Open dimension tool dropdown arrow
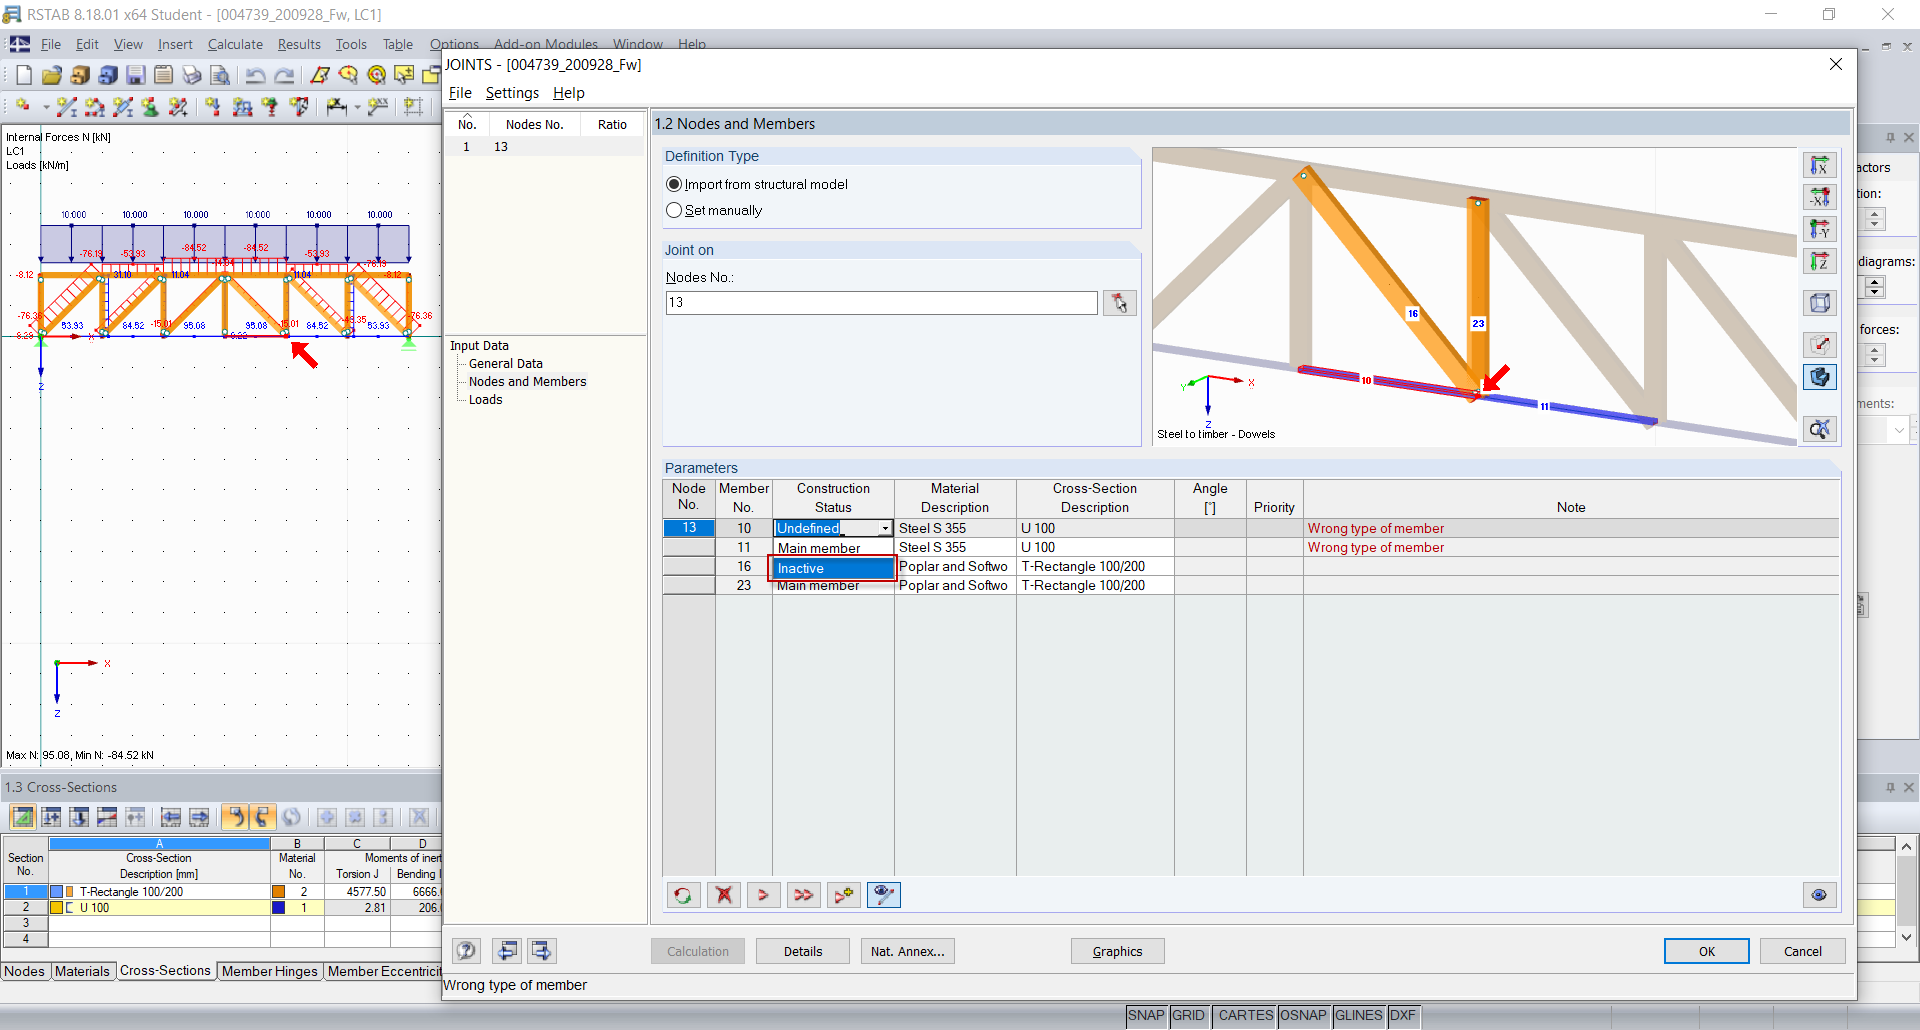1920x1030 pixels. click(x=357, y=106)
